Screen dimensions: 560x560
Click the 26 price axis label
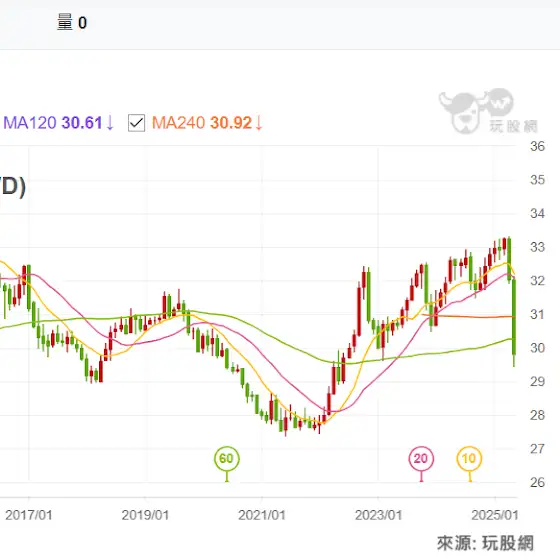tap(538, 482)
